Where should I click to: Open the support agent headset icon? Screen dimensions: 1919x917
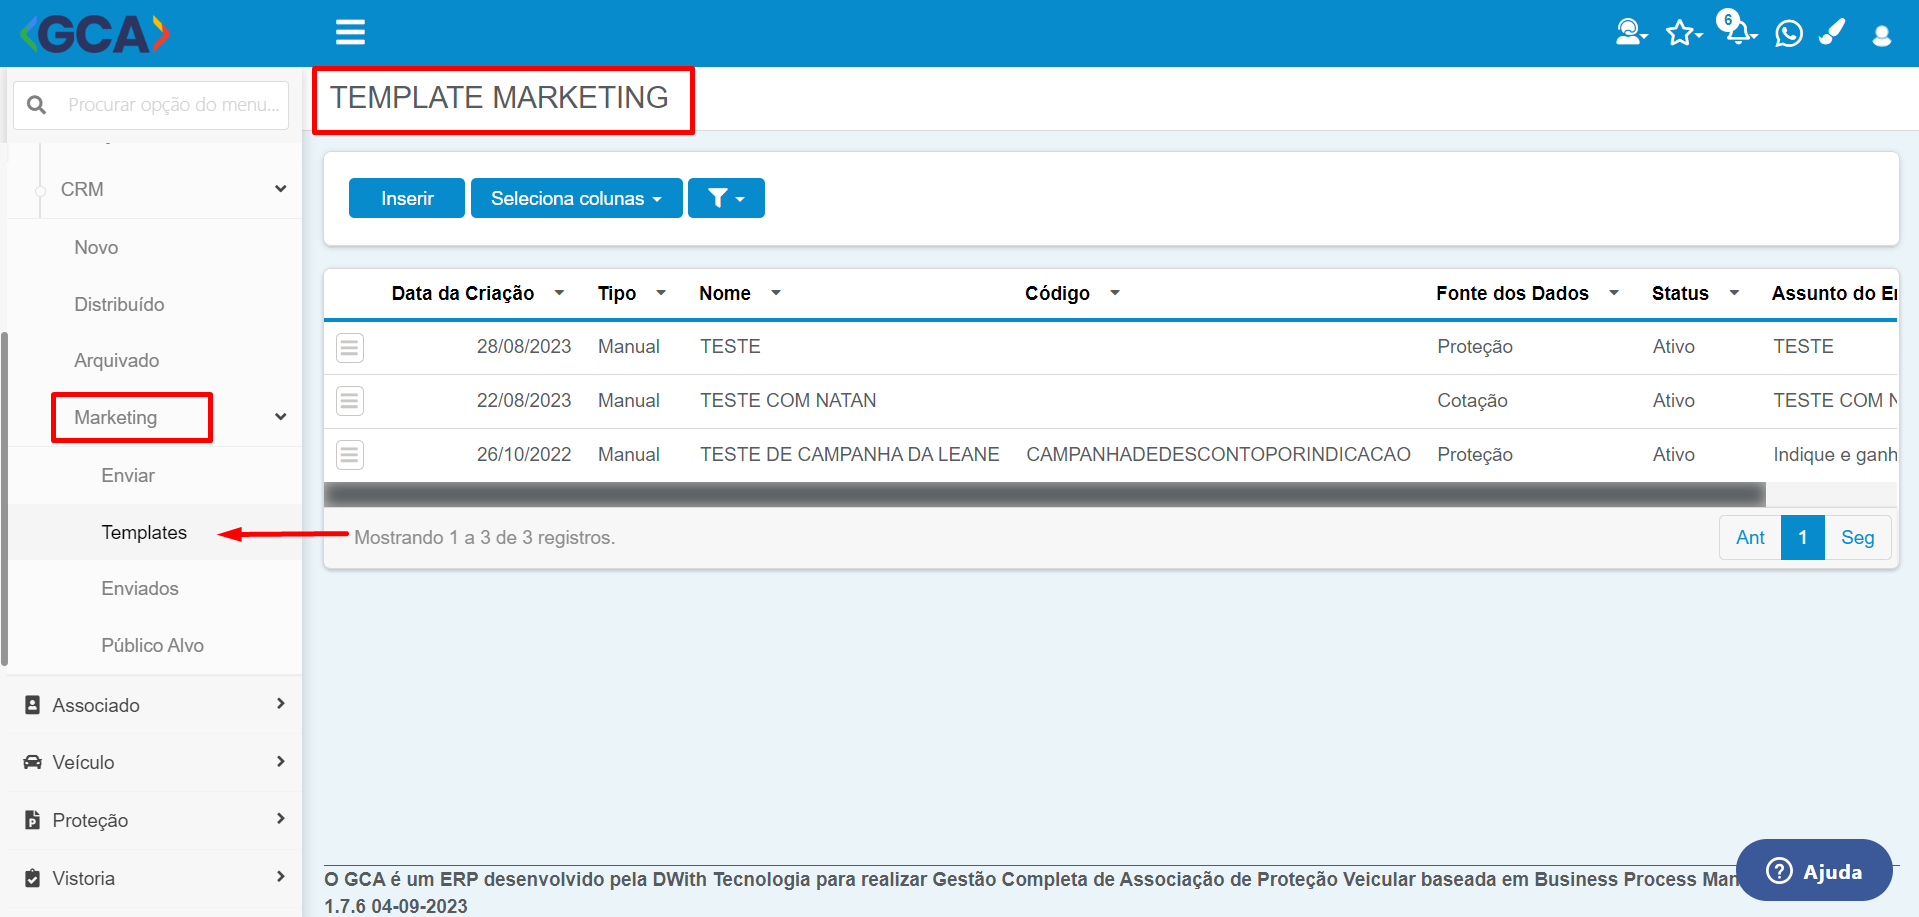click(1631, 33)
